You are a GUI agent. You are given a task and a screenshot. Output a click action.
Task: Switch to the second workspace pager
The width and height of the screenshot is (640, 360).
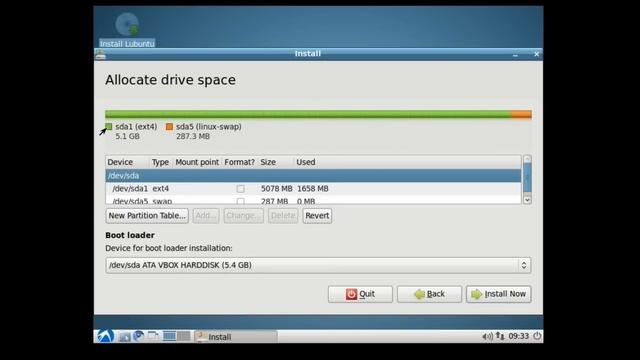click(183, 336)
